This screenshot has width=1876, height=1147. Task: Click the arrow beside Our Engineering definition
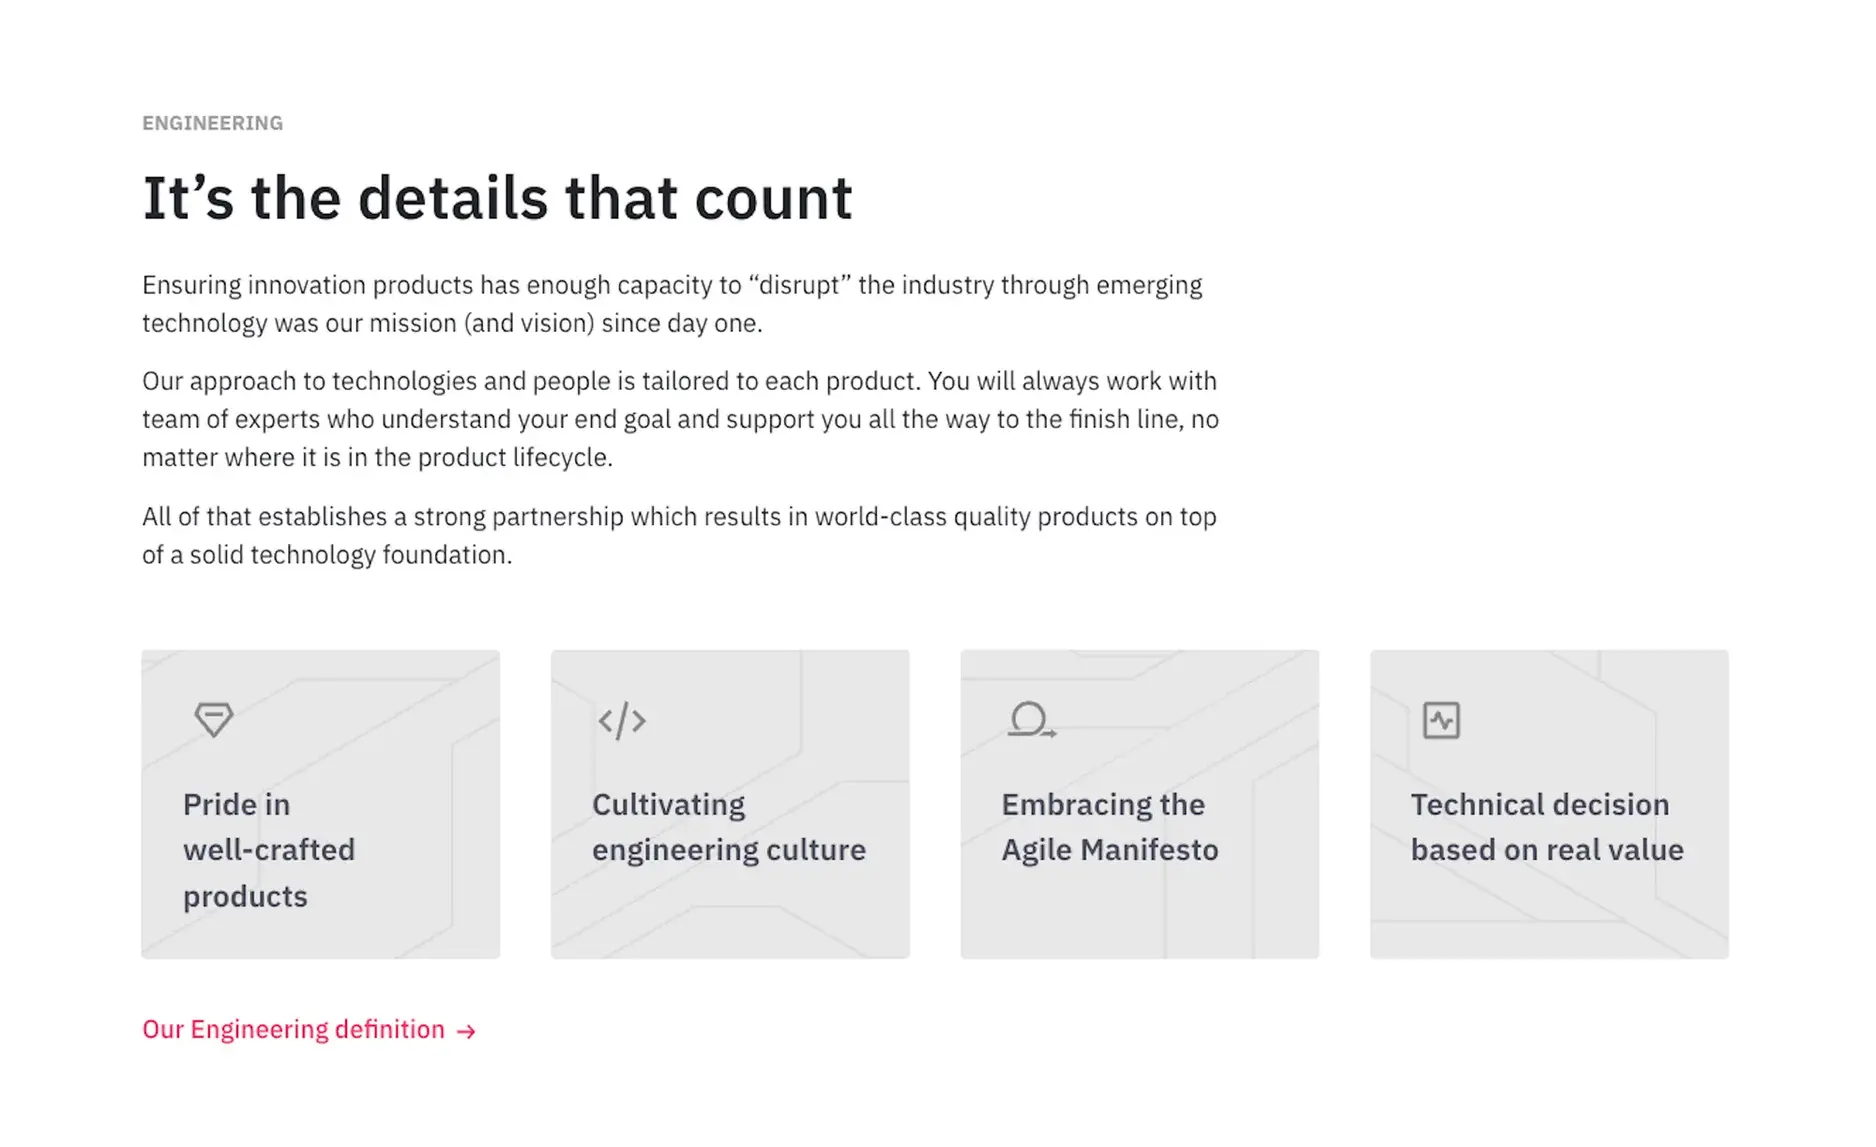(466, 1031)
